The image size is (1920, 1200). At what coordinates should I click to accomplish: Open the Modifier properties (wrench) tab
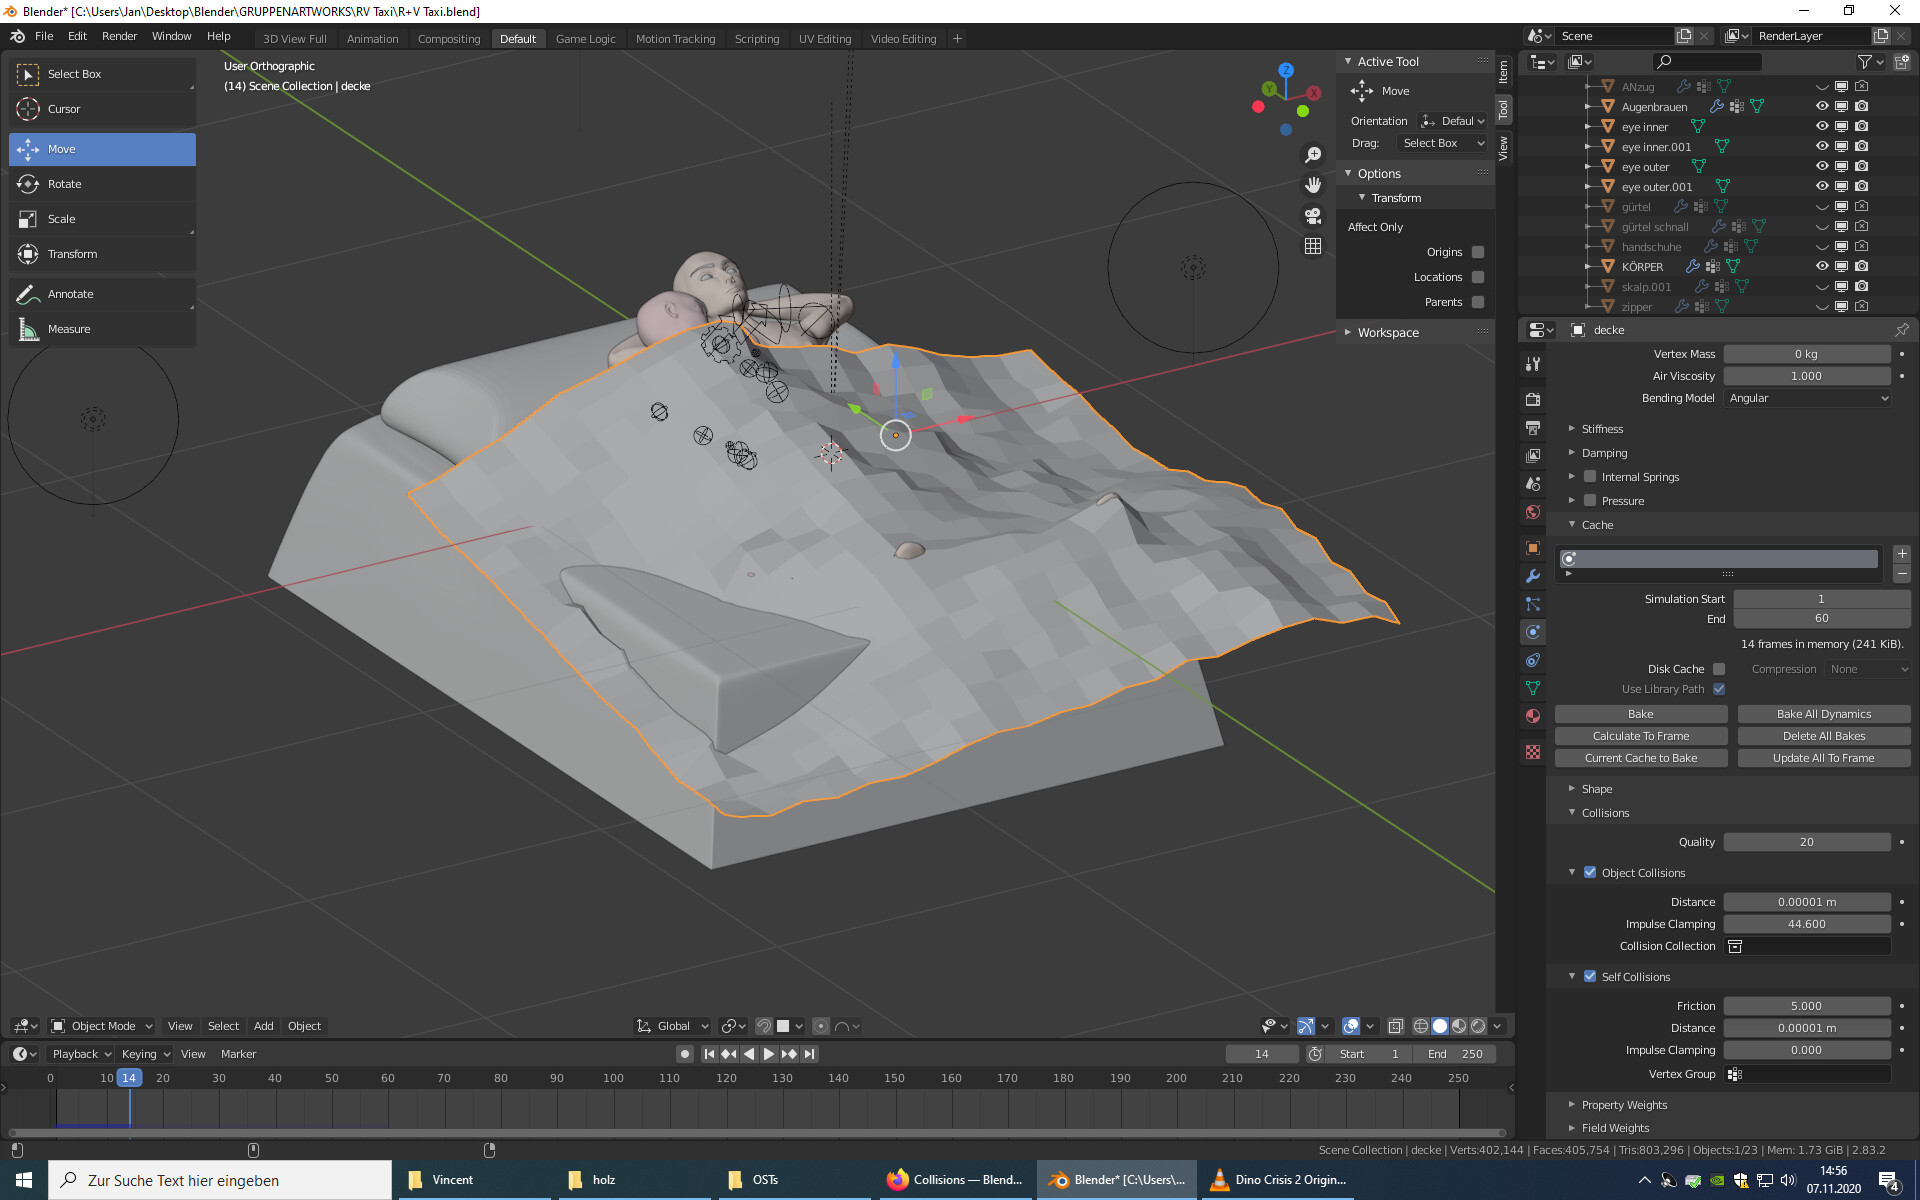[1532, 575]
